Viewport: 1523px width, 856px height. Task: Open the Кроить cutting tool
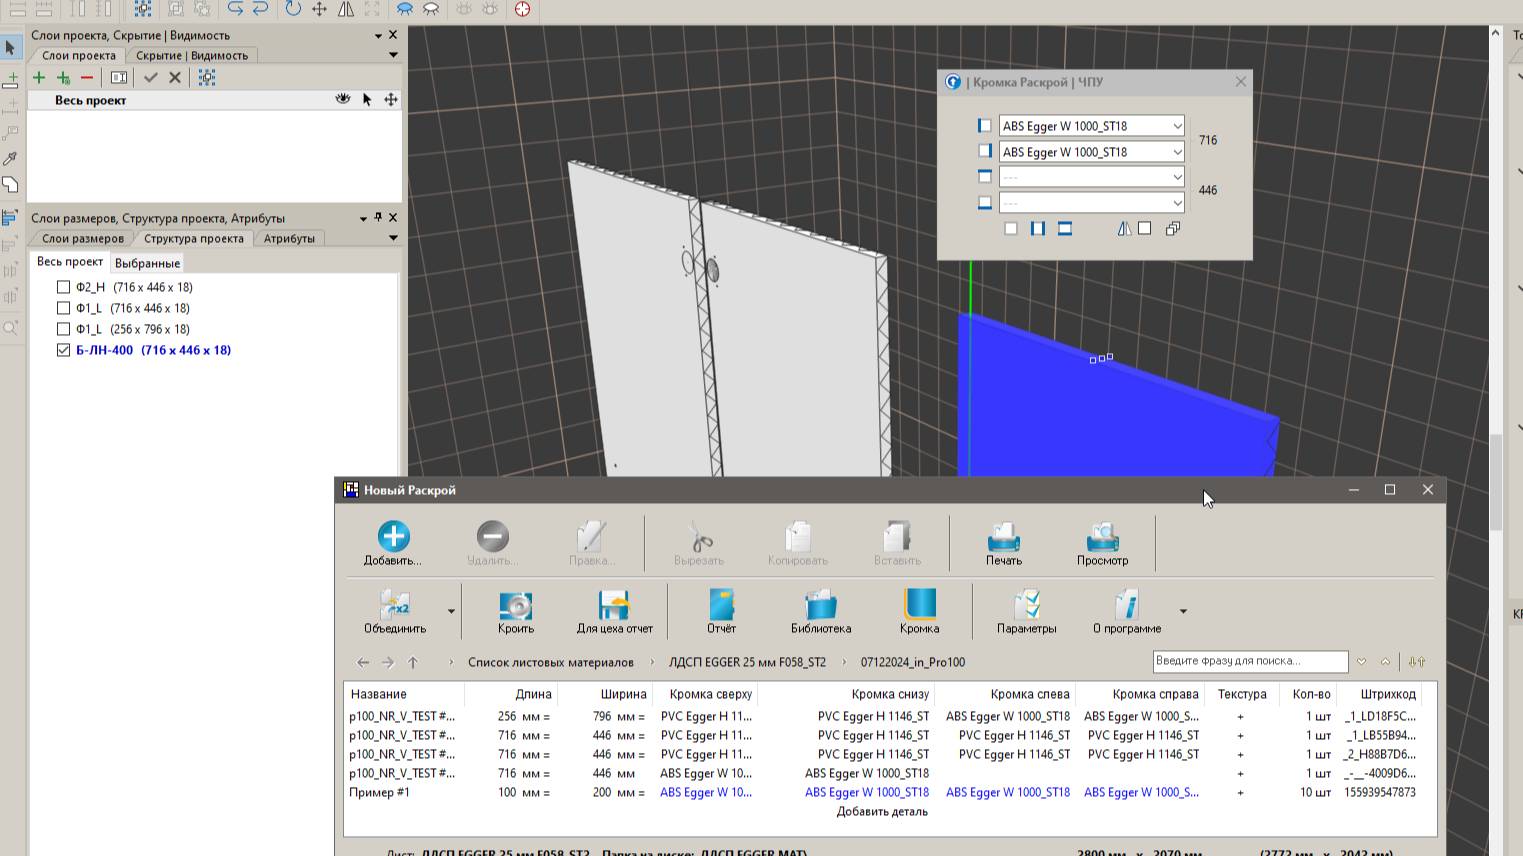516,611
